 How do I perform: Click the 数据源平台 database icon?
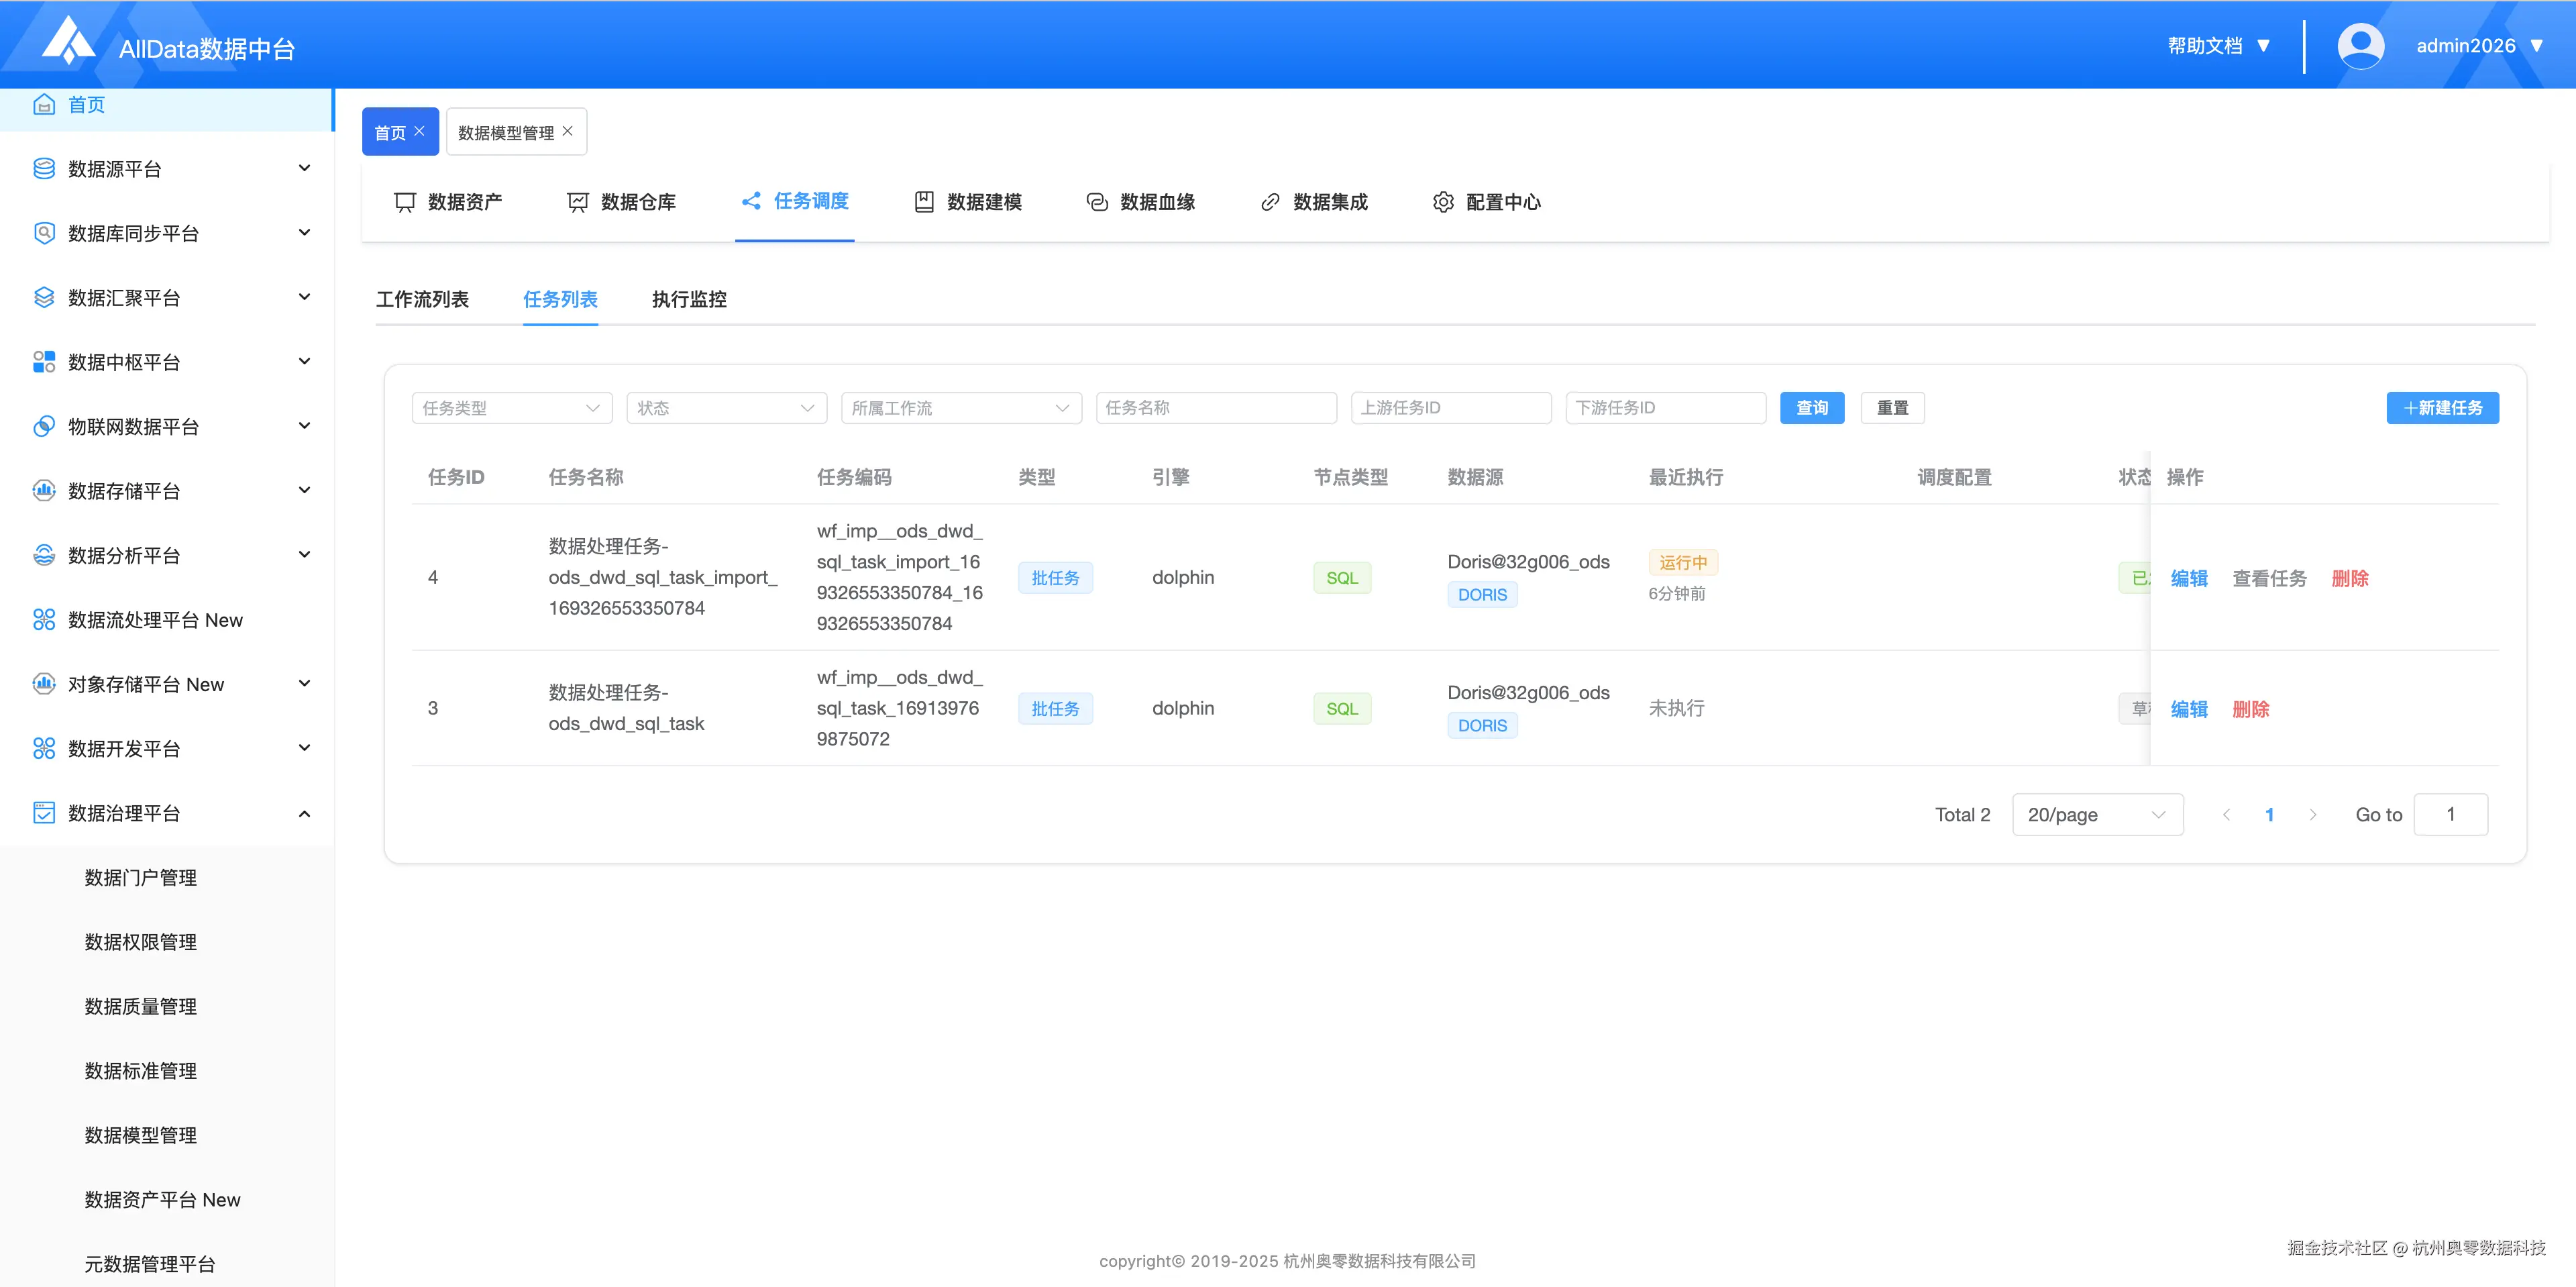coord(44,169)
